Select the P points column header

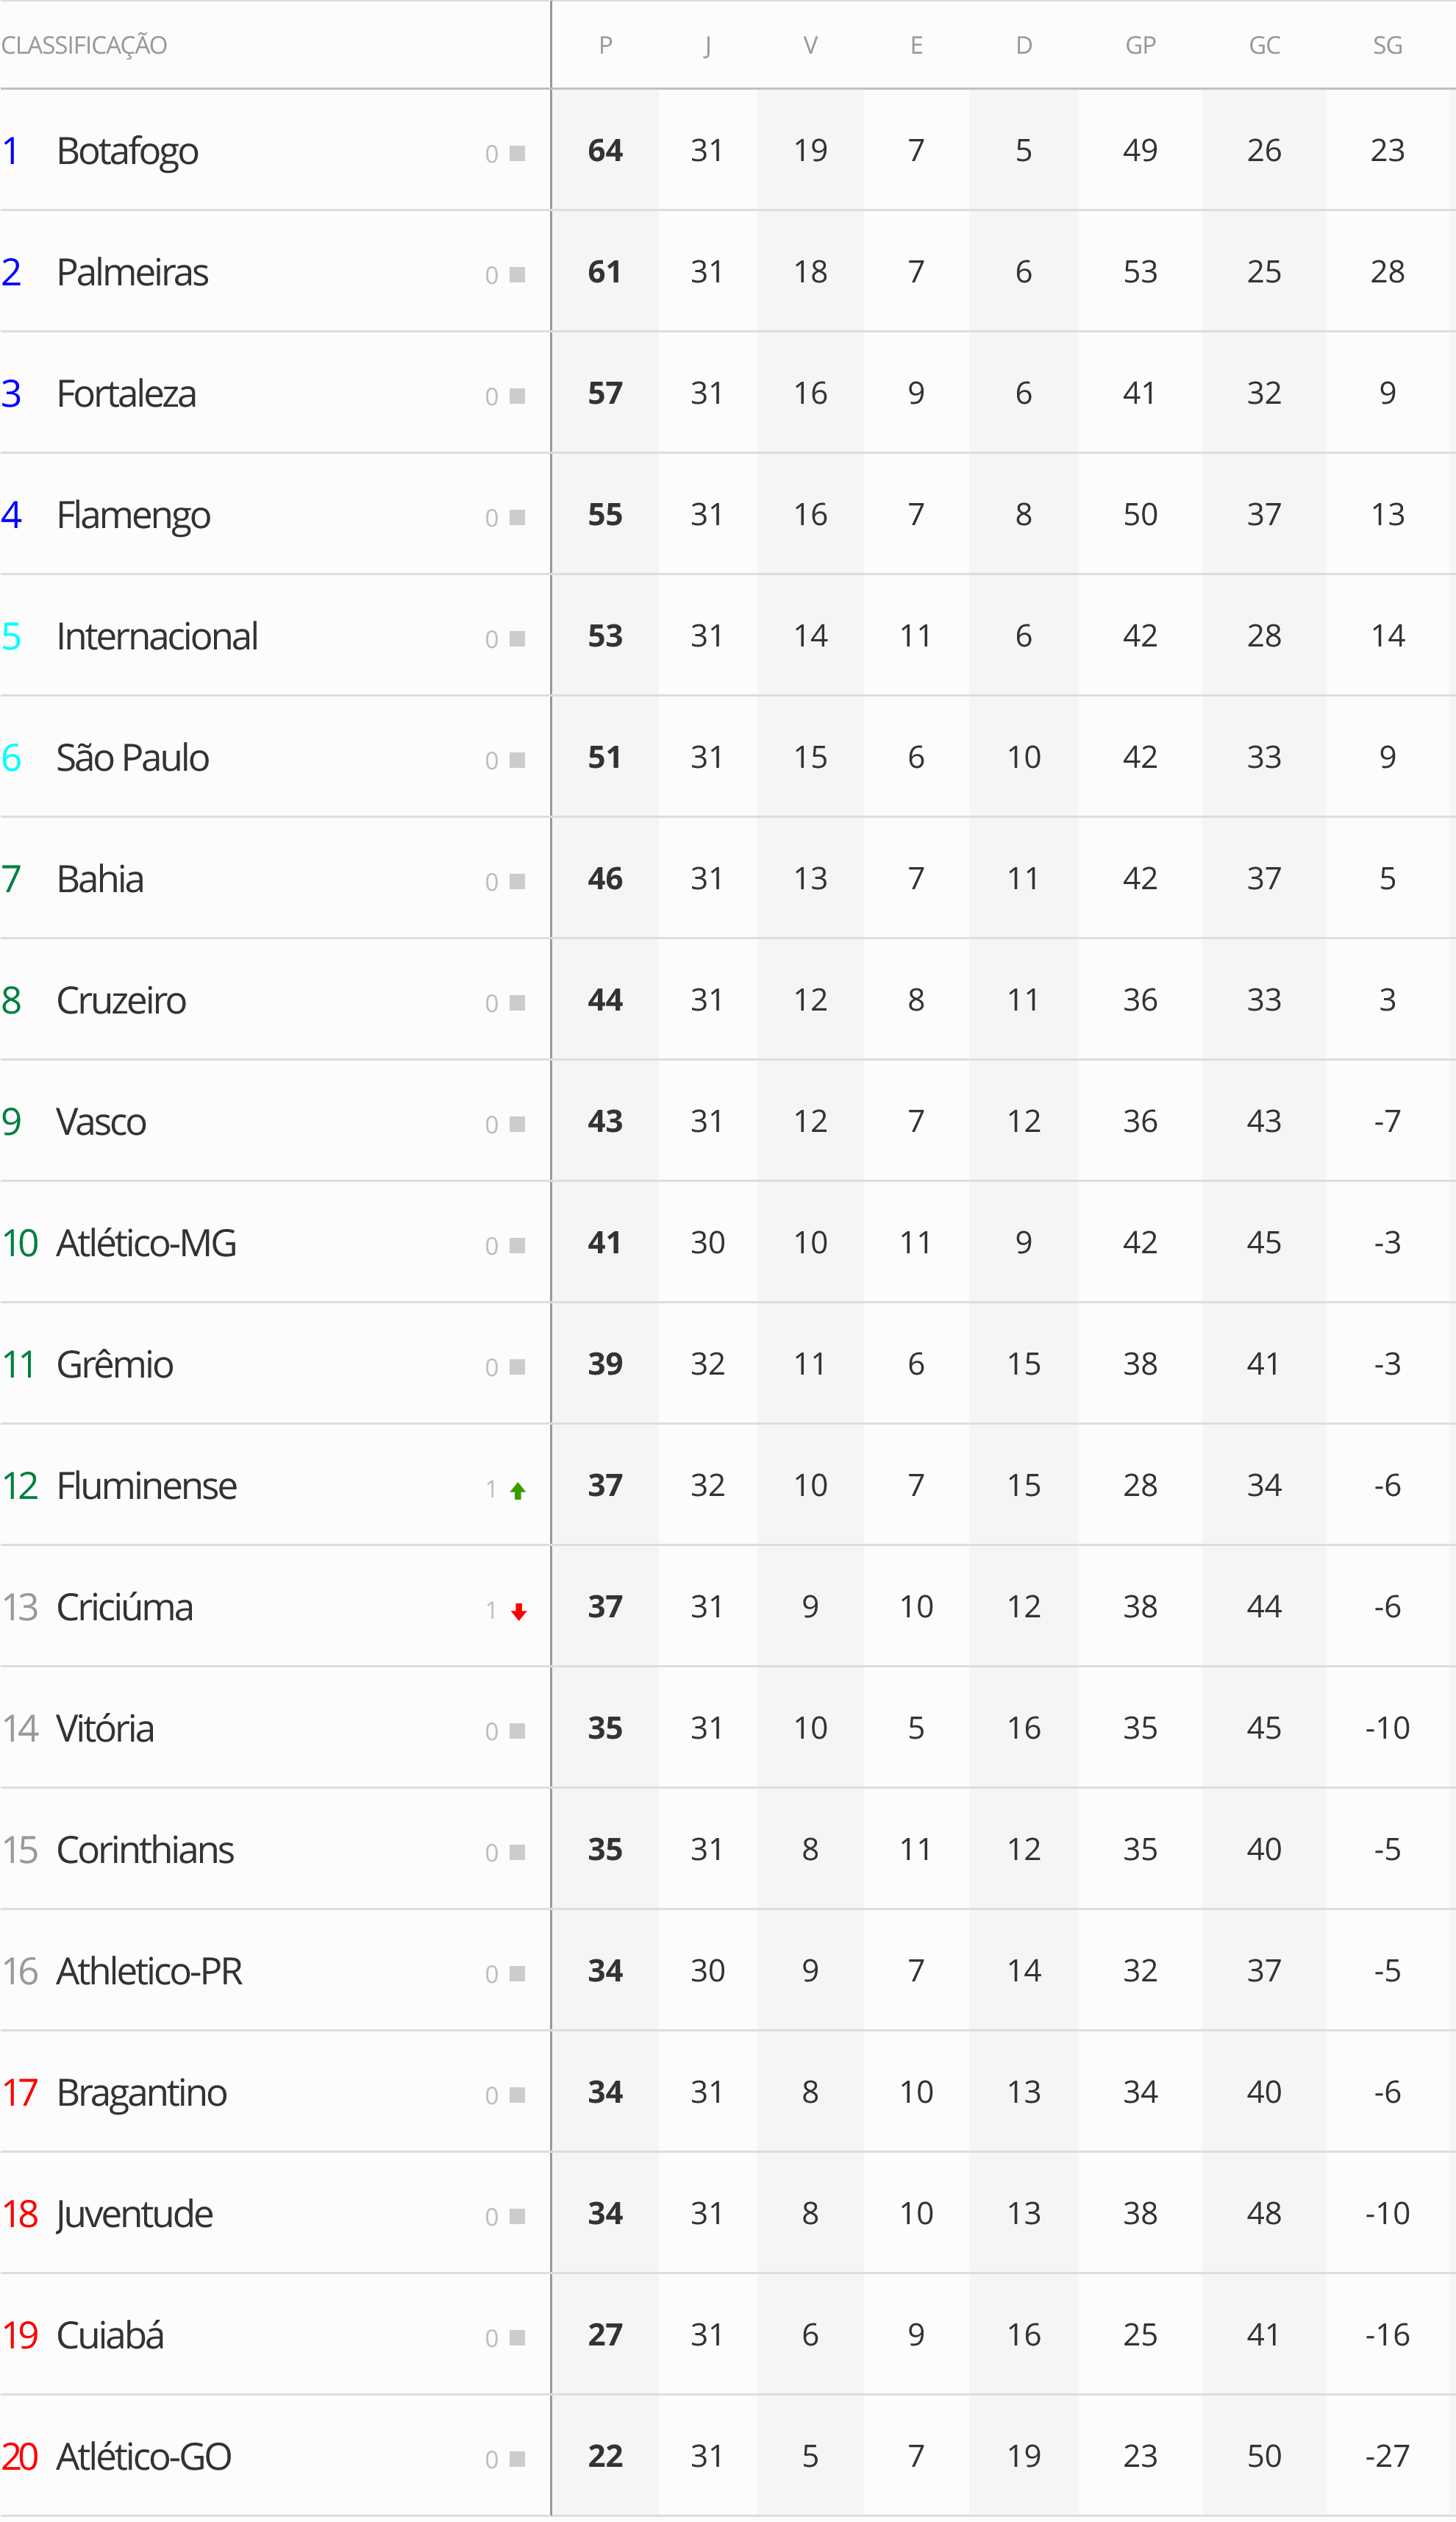(605, 45)
